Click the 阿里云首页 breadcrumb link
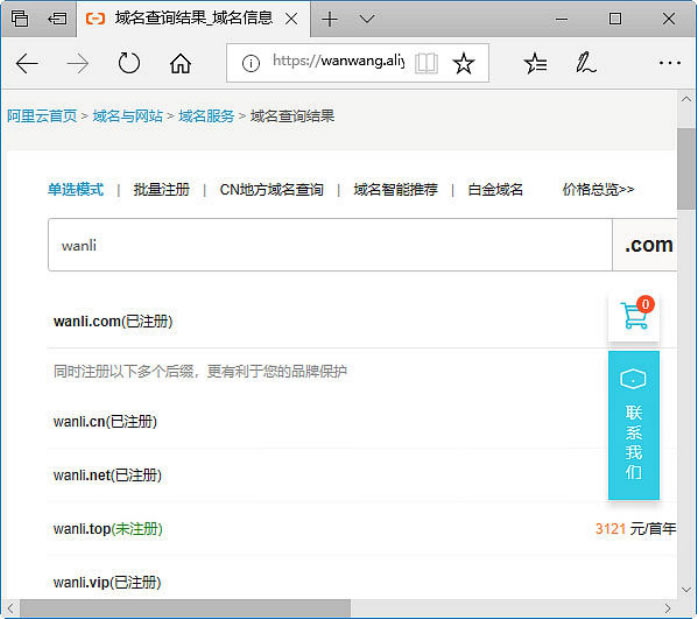The image size is (697, 619). 42,116
